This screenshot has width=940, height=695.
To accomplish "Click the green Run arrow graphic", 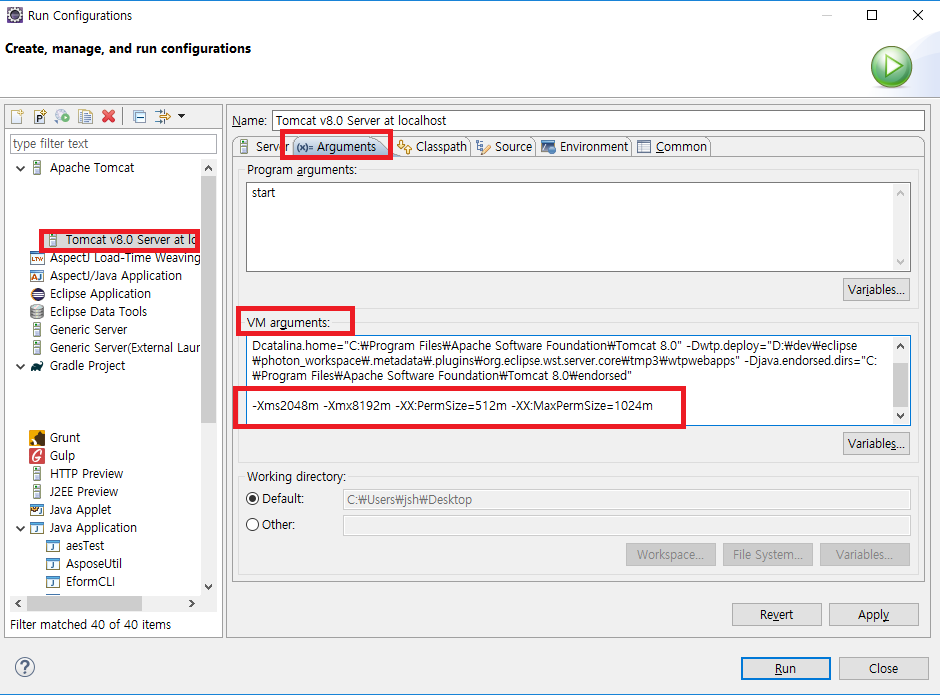I will [x=891, y=67].
